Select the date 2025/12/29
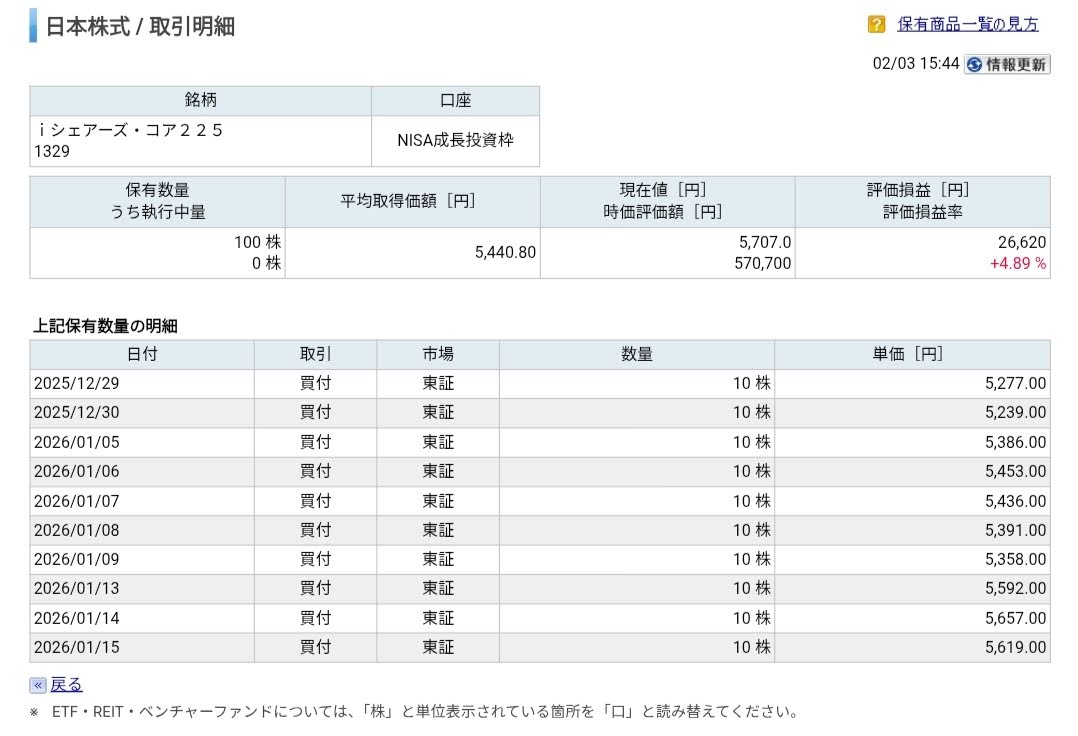This screenshot has height=736, width=1078. coord(76,383)
